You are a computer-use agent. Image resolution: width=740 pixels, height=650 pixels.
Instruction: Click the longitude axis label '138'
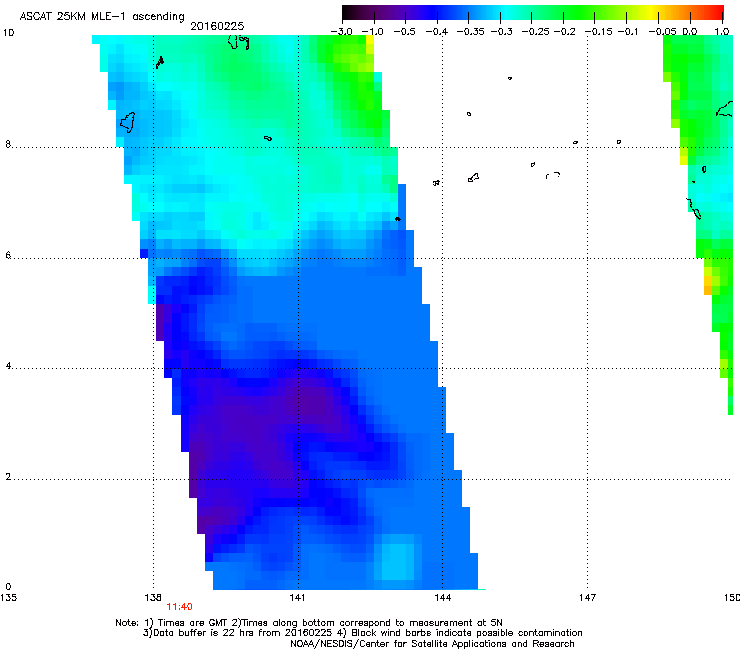[x=153, y=598]
